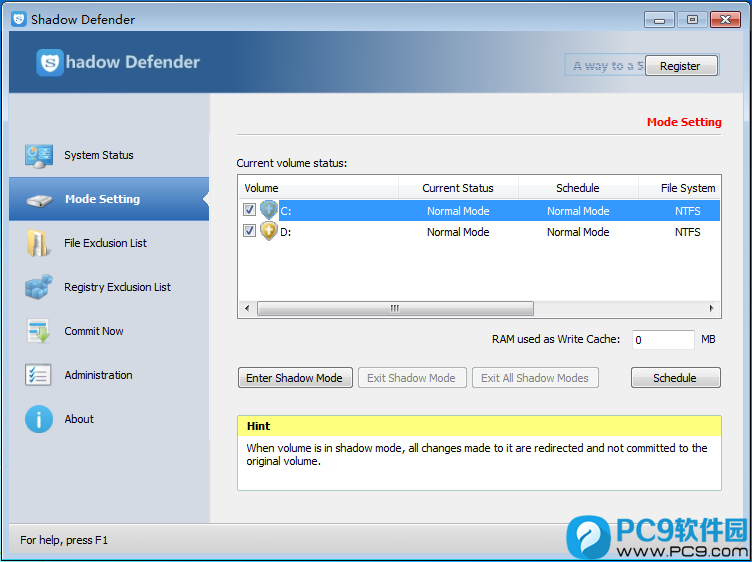Click the Registry Exclusion List cubes icon
This screenshot has height=562, width=752.
39,287
